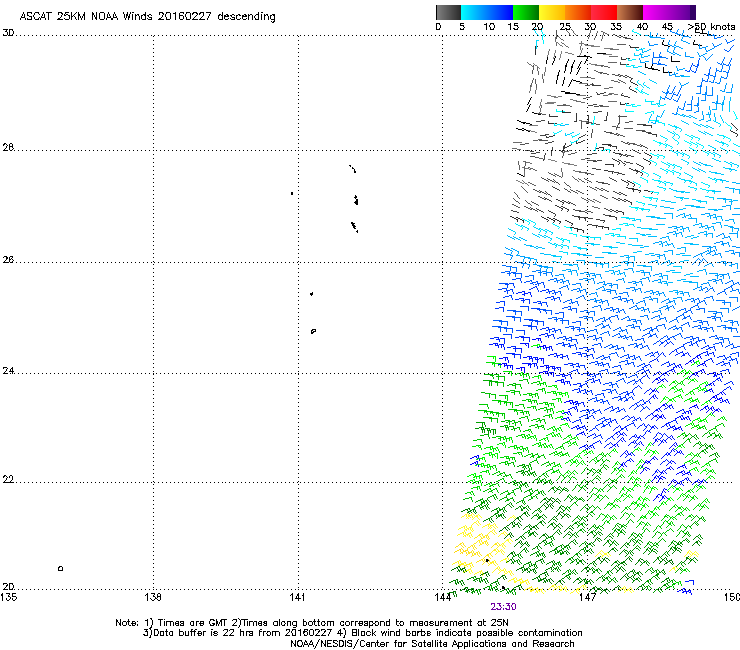Screen dimensions: 740x650
Task: Click the '0' legend scale label
Action: tap(438, 27)
